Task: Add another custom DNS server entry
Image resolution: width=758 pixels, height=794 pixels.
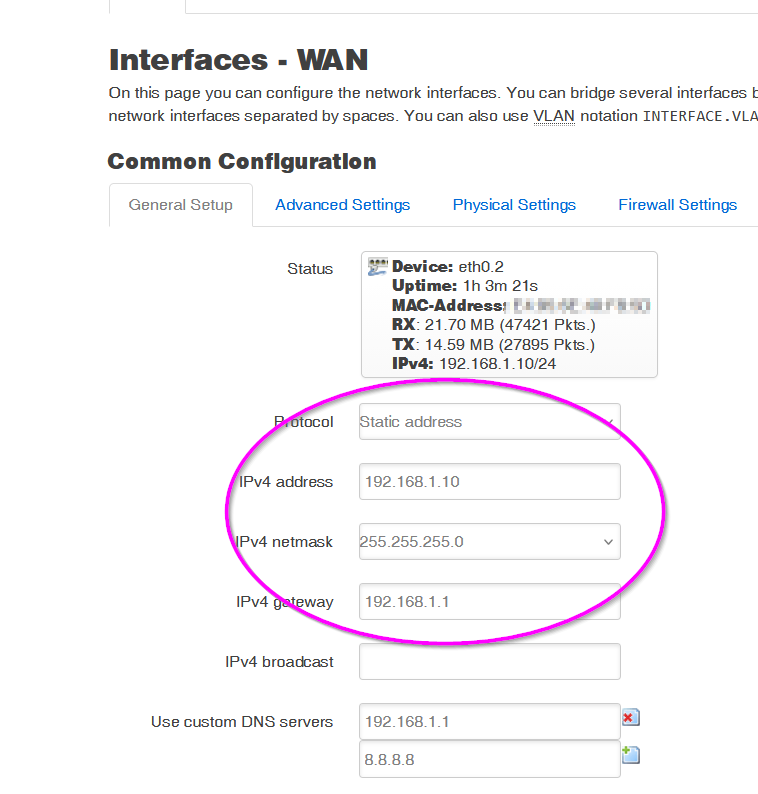Action: pyautogui.click(x=630, y=755)
